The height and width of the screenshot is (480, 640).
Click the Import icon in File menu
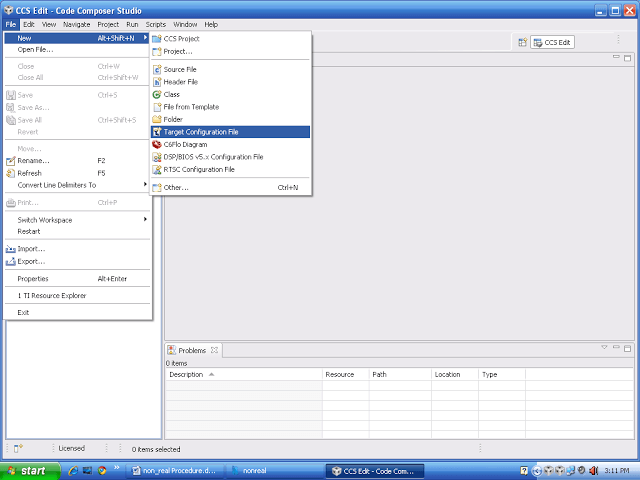pos(11,249)
